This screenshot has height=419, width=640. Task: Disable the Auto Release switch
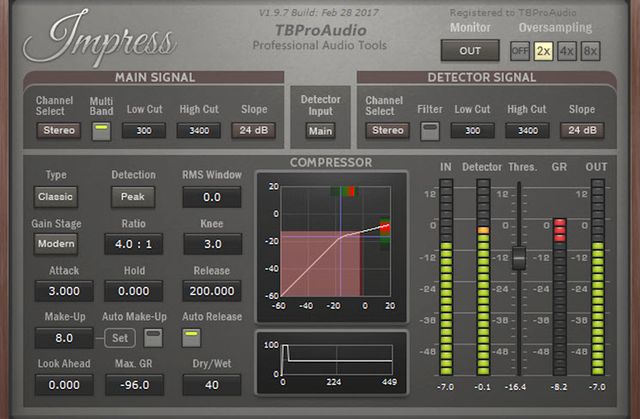pos(191,338)
